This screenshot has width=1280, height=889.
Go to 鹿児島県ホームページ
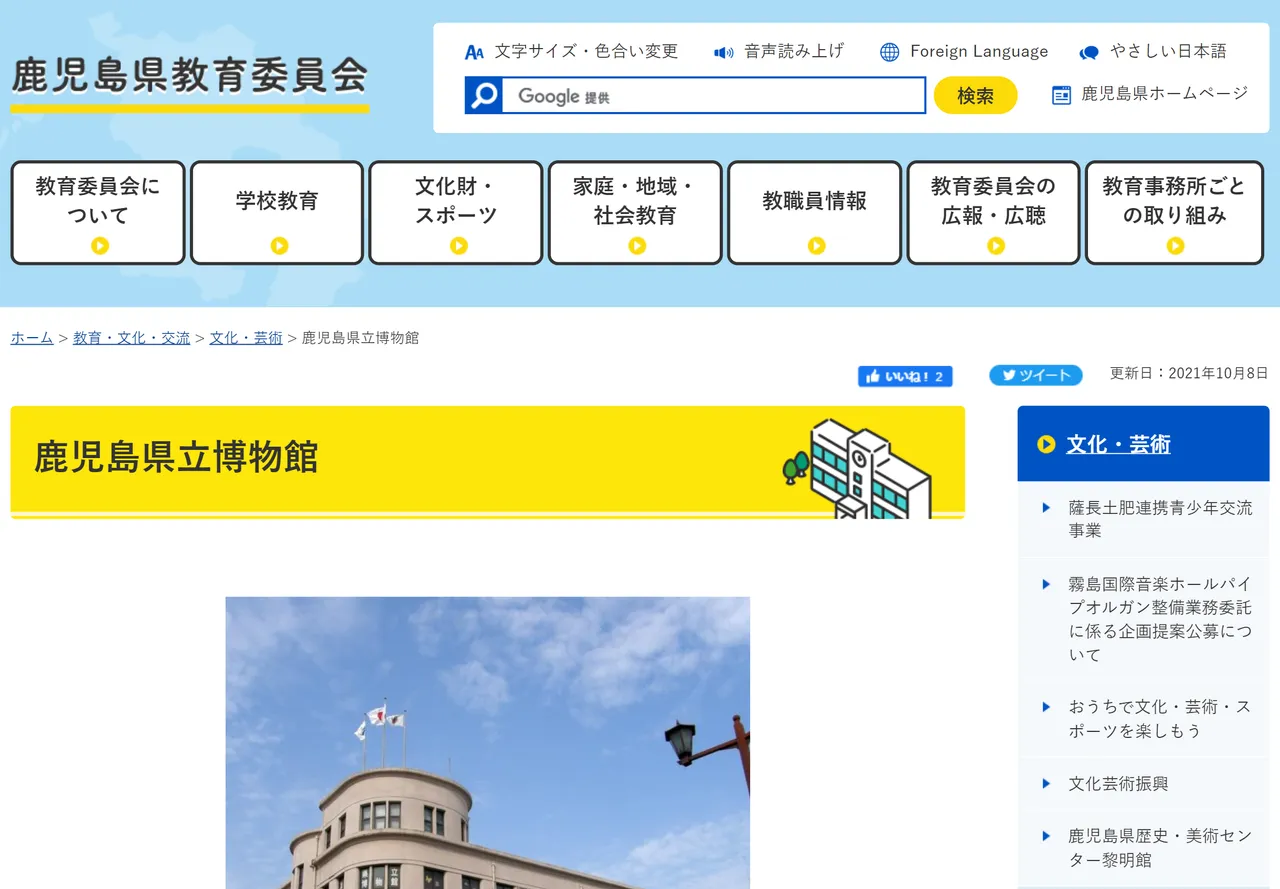(1165, 94)
